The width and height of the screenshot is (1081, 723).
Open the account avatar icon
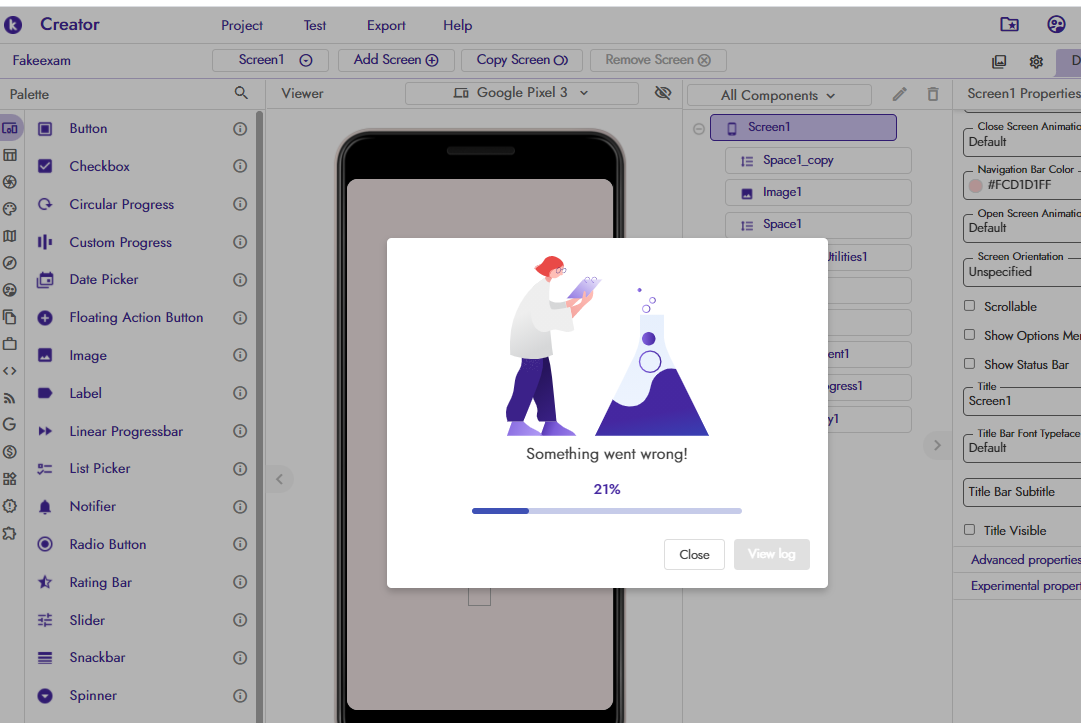click(1056, 24)
